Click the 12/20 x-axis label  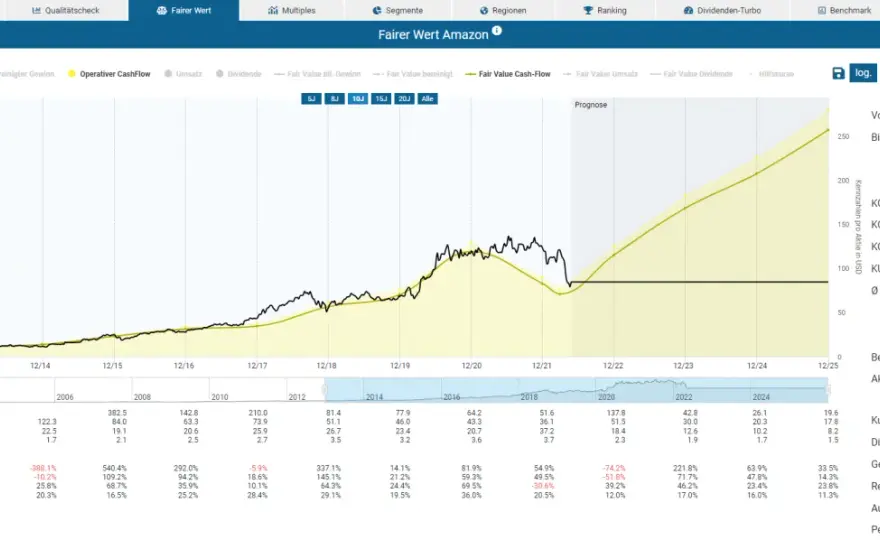[x=471, y=365]
